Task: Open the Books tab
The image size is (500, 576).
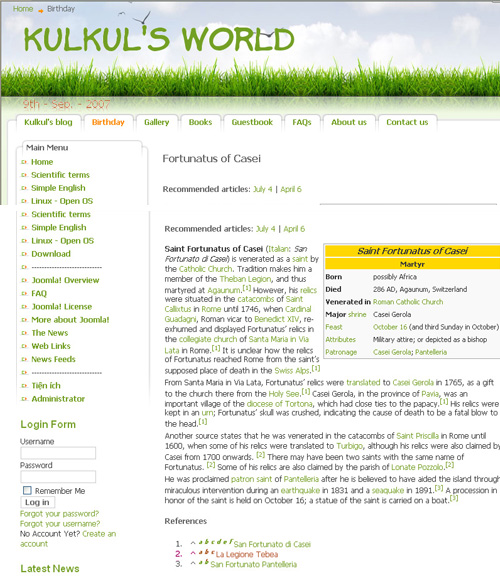Action: pyautogui.click(x=200, y=122)
